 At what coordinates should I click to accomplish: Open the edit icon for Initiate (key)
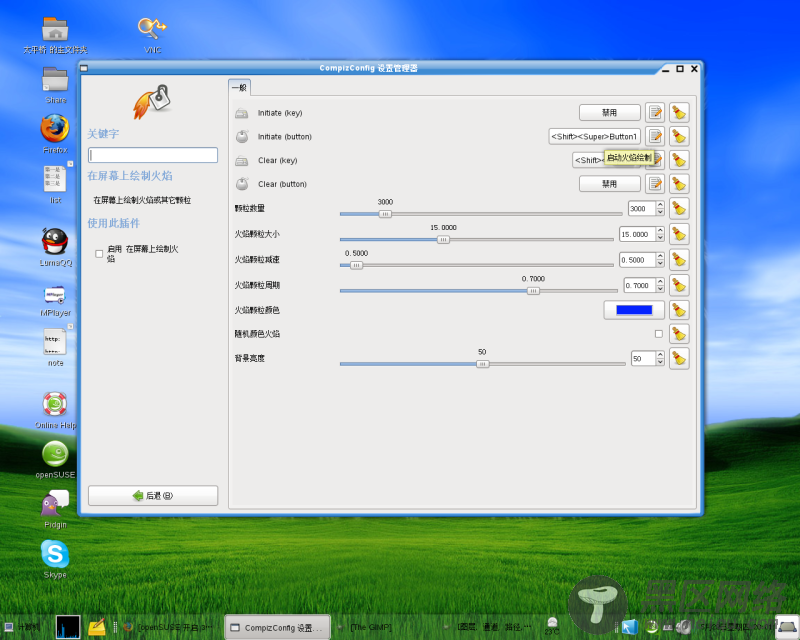[655, 112]
